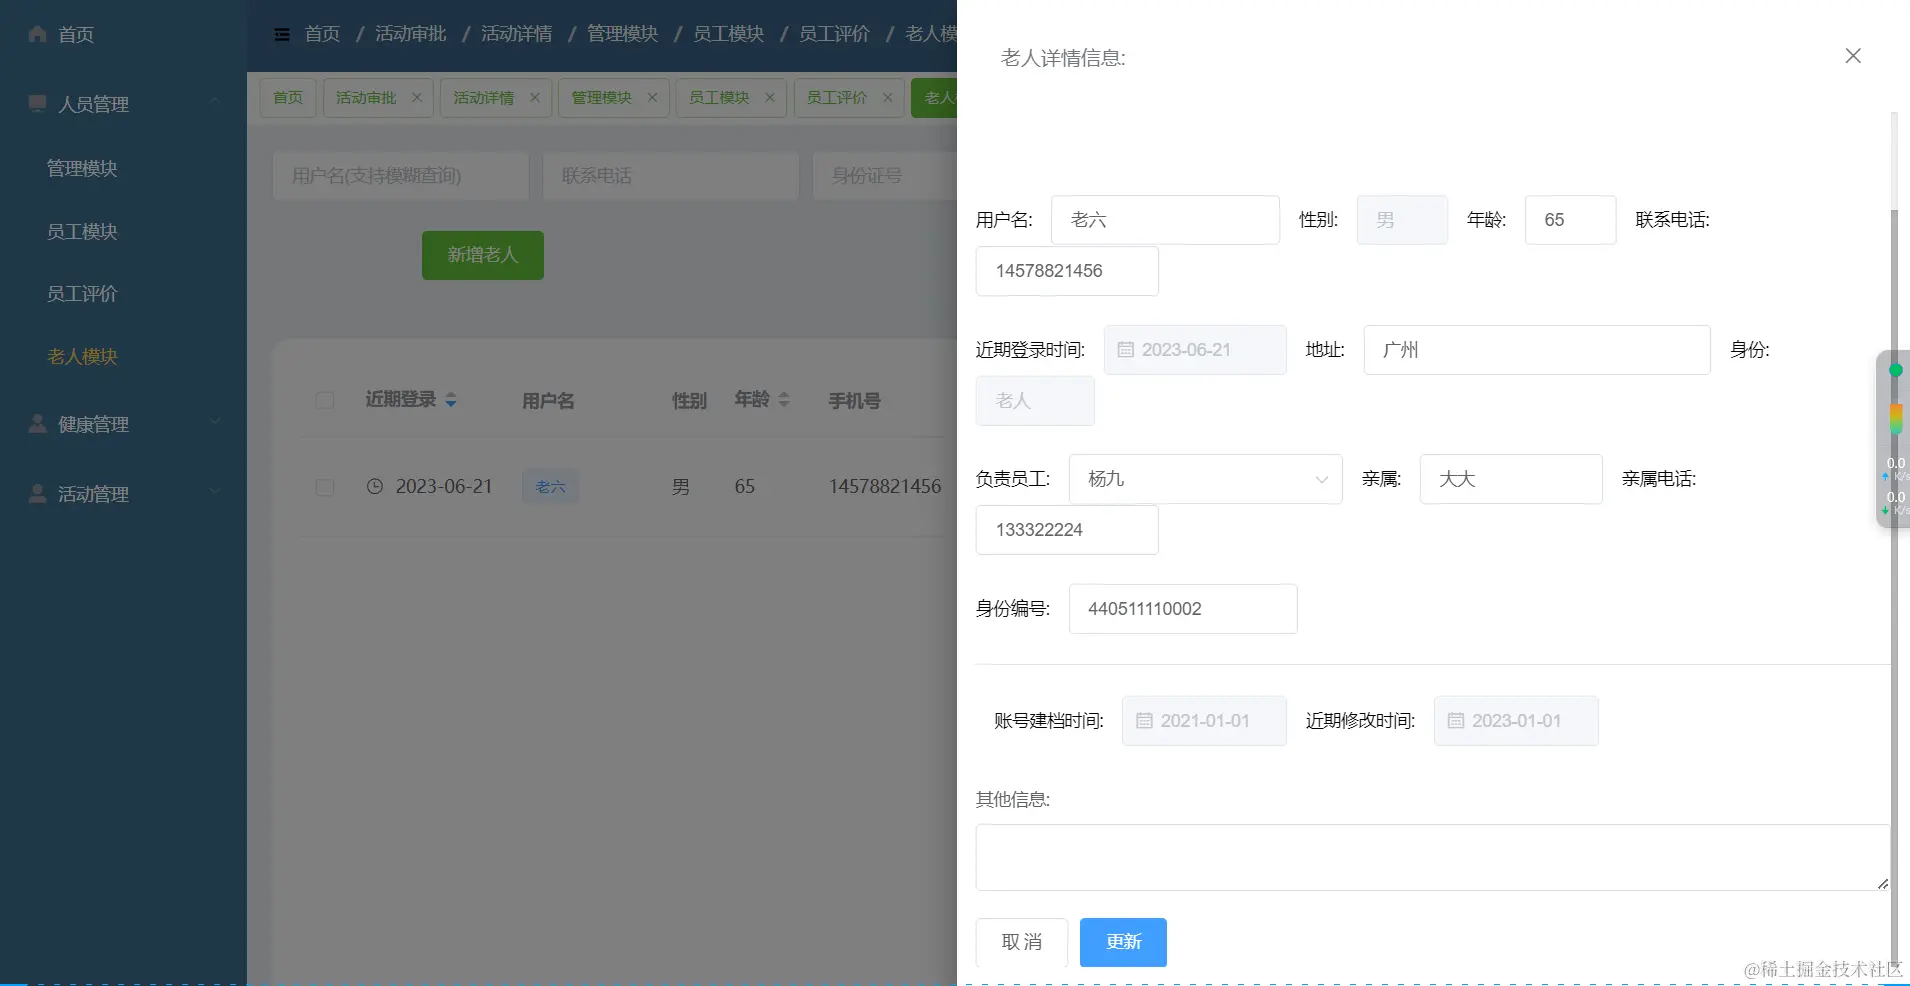The width and height of the screenshot is (1910, 986).
Task: Close the 管理模块 tab
Action: [653, 98]
